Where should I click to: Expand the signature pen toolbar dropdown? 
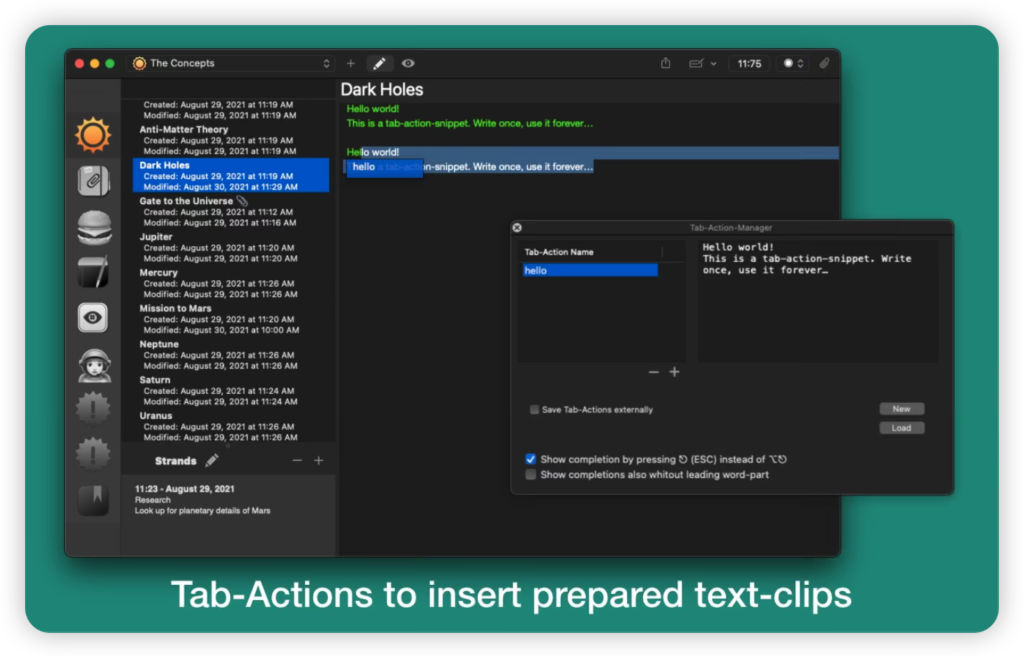[702, 63]
